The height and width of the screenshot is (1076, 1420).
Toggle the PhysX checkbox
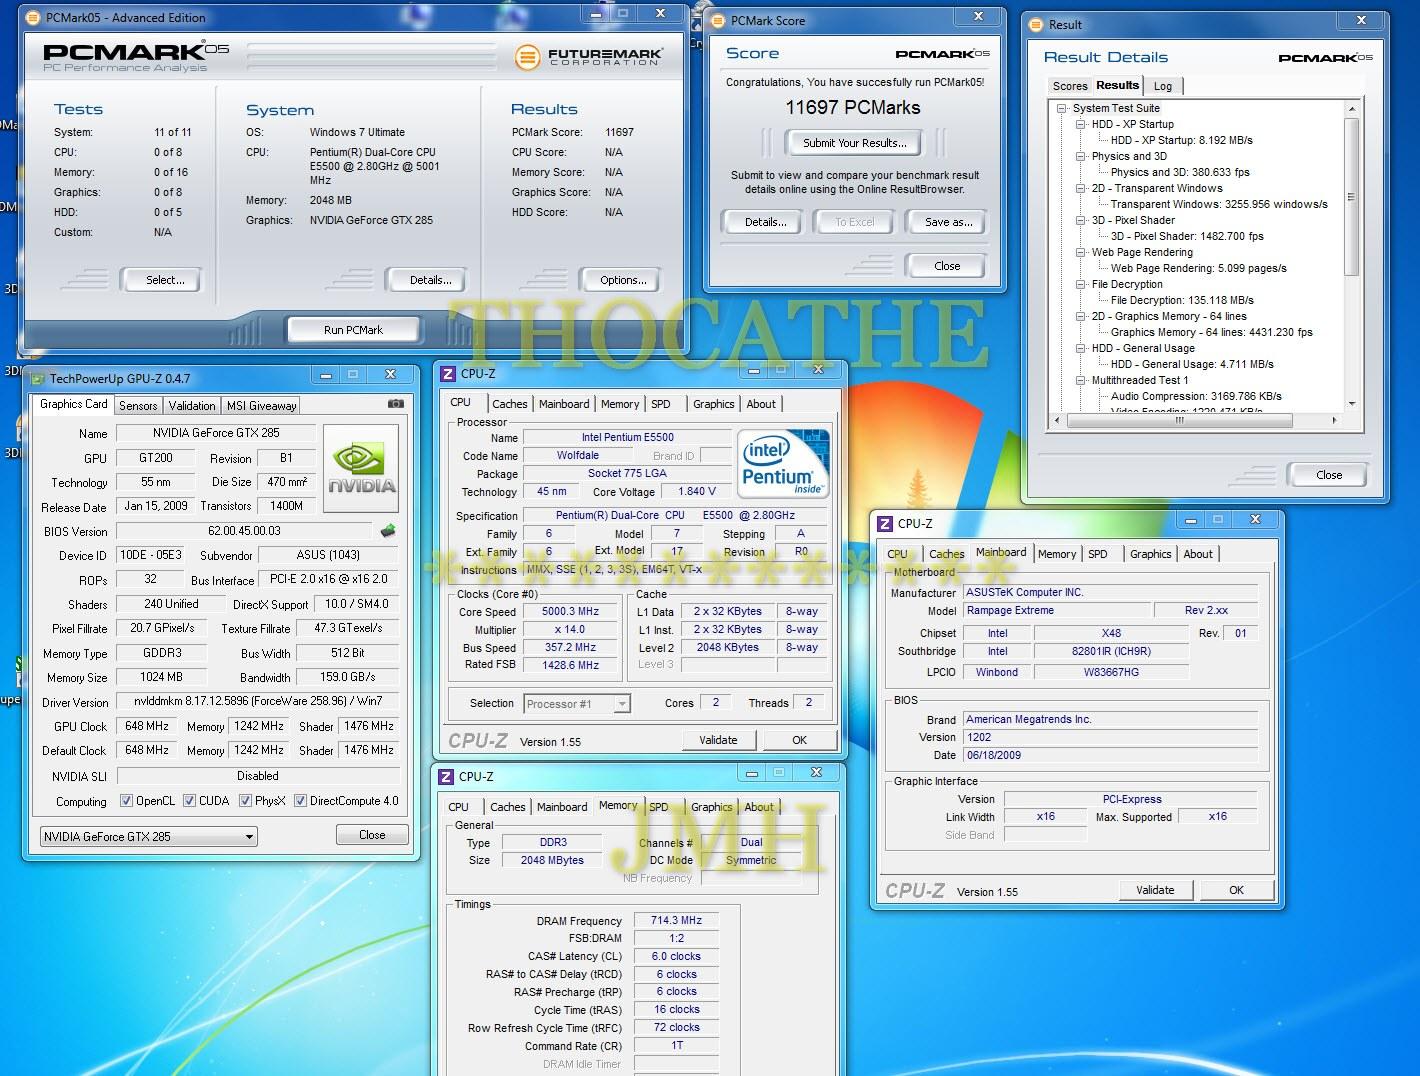245,801
